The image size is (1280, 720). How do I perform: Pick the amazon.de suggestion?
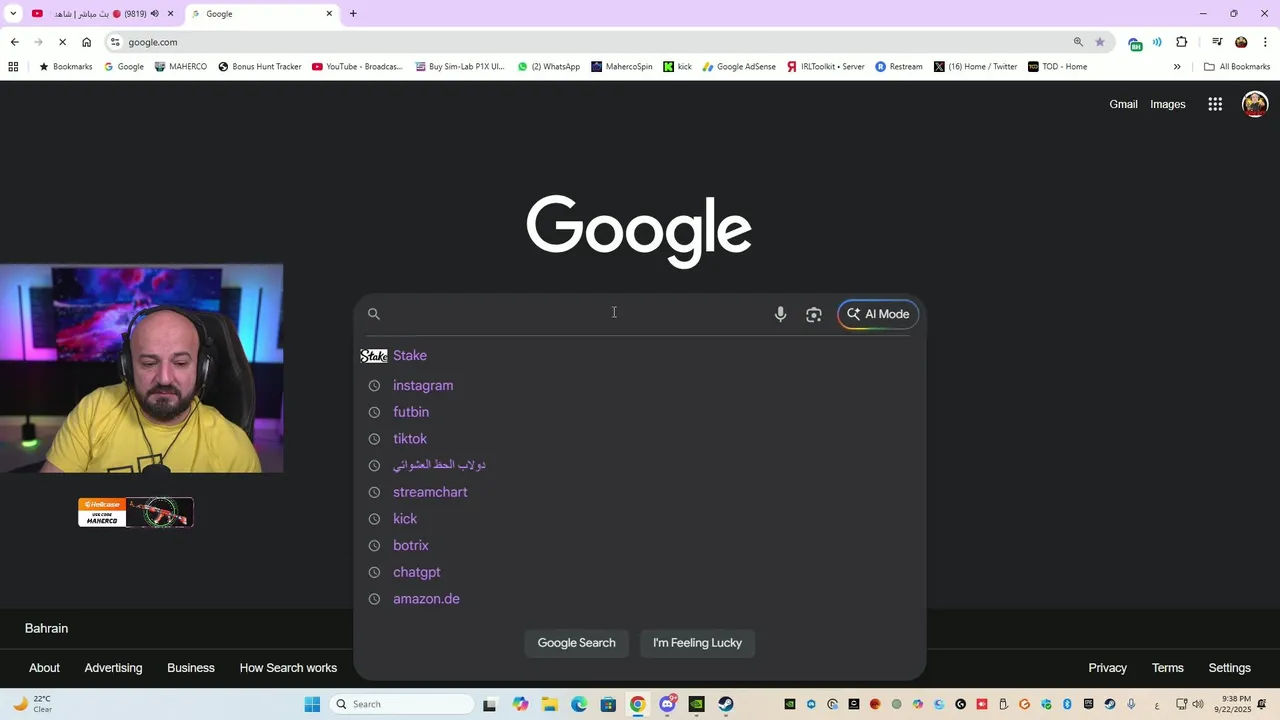click(640, 599)
